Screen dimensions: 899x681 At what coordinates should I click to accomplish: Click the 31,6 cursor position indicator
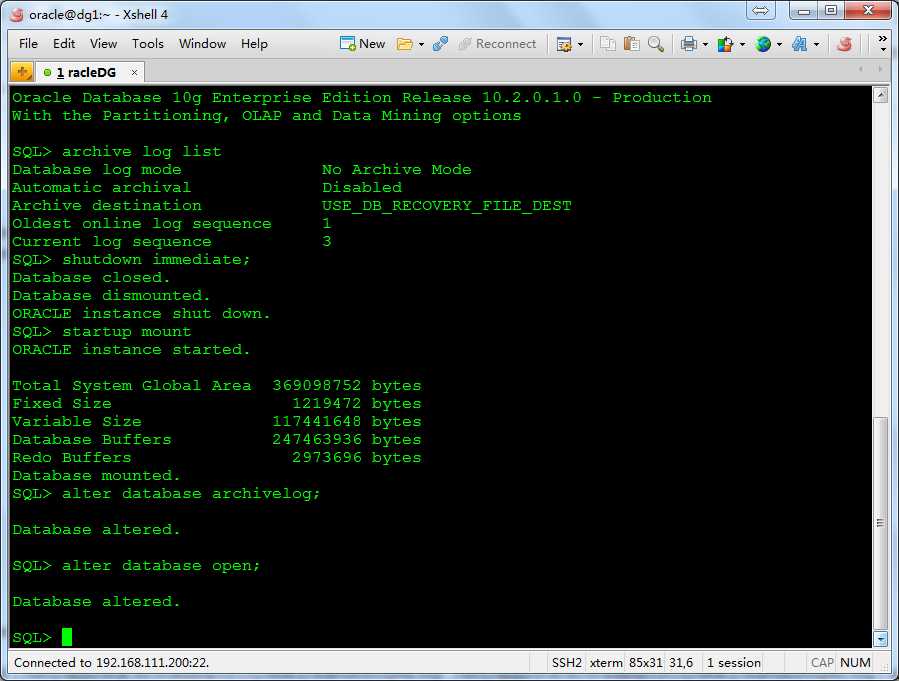(x=681, y=663)
